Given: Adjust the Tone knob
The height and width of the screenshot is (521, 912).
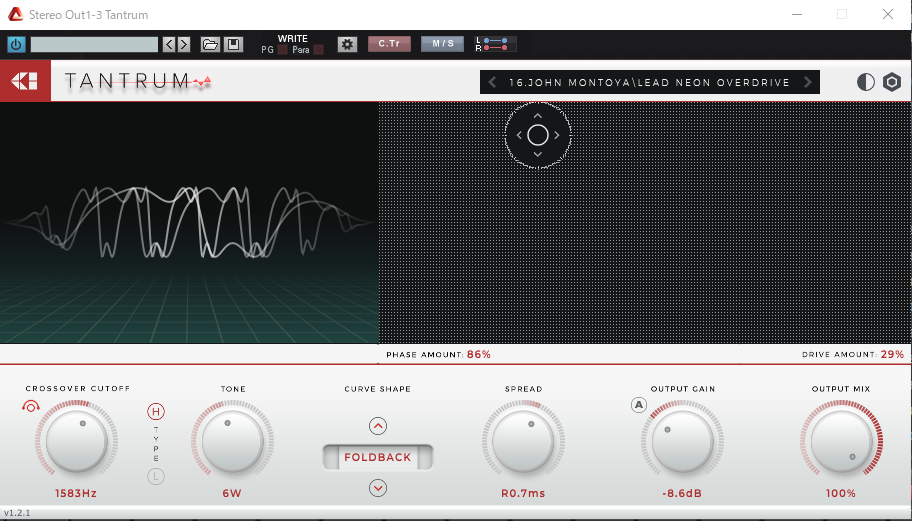Looking at the screenshot, I should click(232, 441).
